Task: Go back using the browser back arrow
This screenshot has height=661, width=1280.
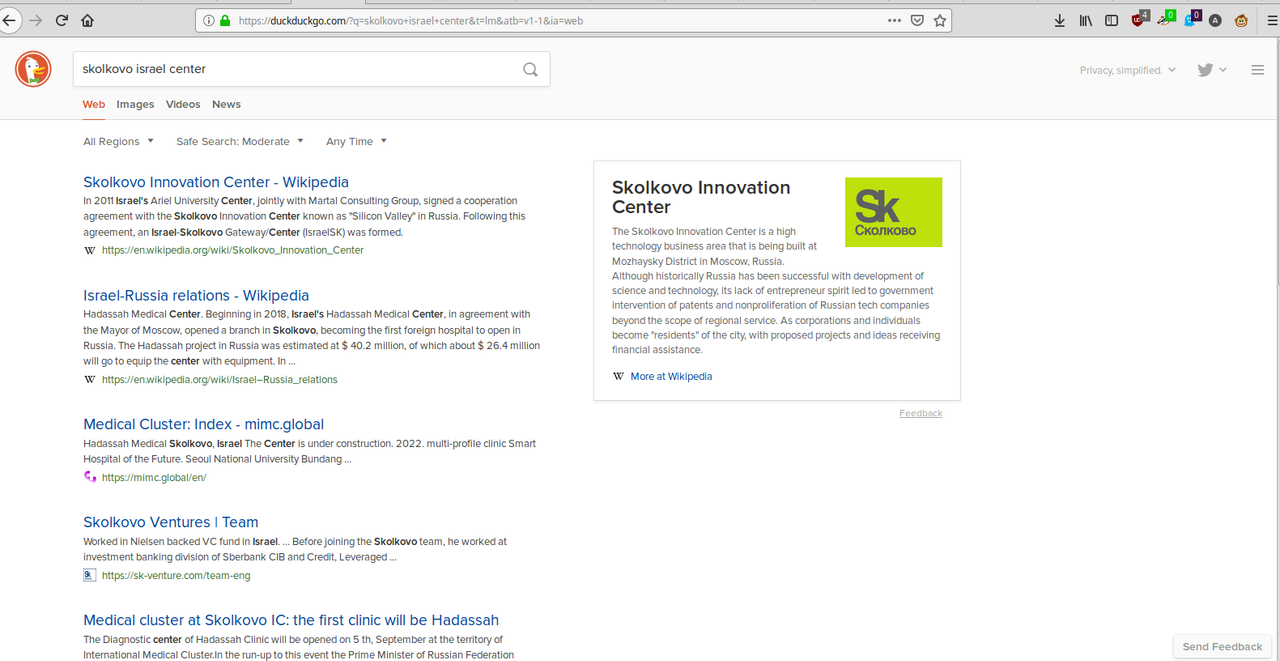Action: 9,20
